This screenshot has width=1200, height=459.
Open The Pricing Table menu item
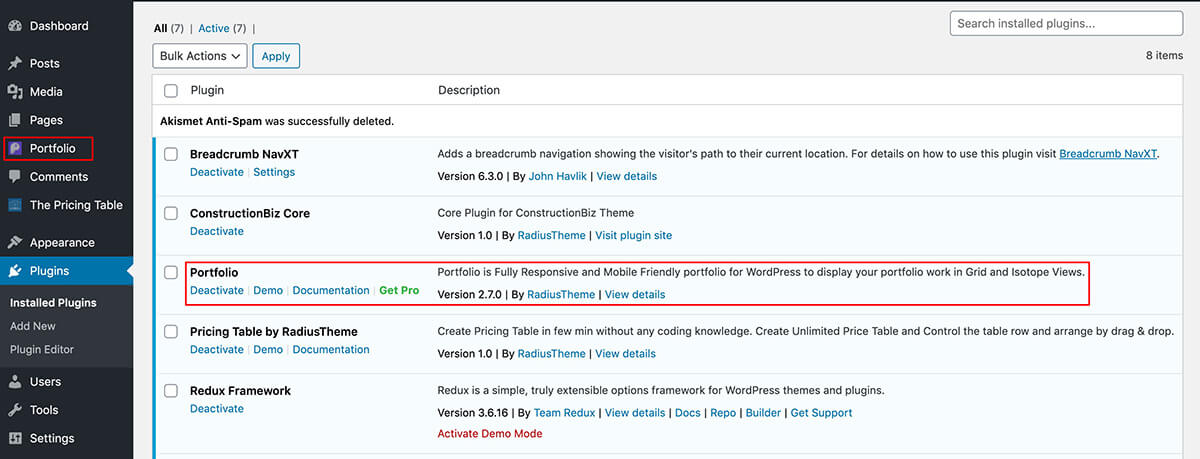(76, 205)
